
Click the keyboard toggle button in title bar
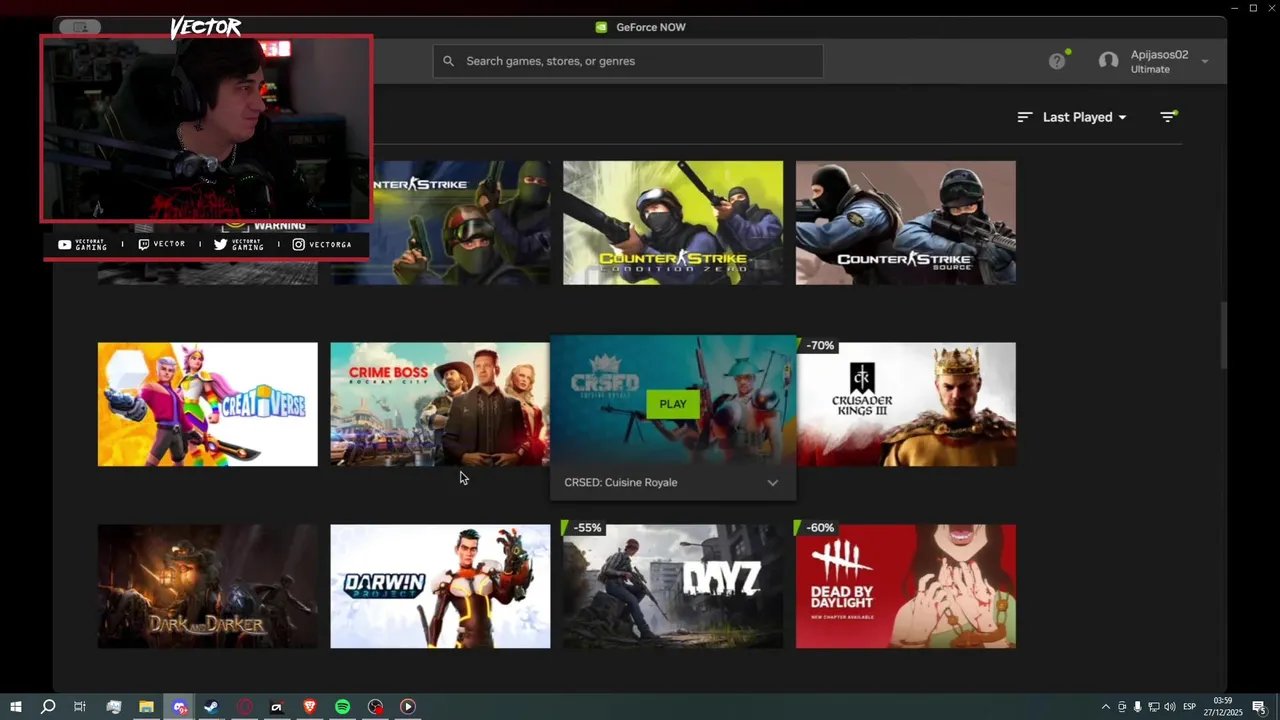click(x=81, y=27)
